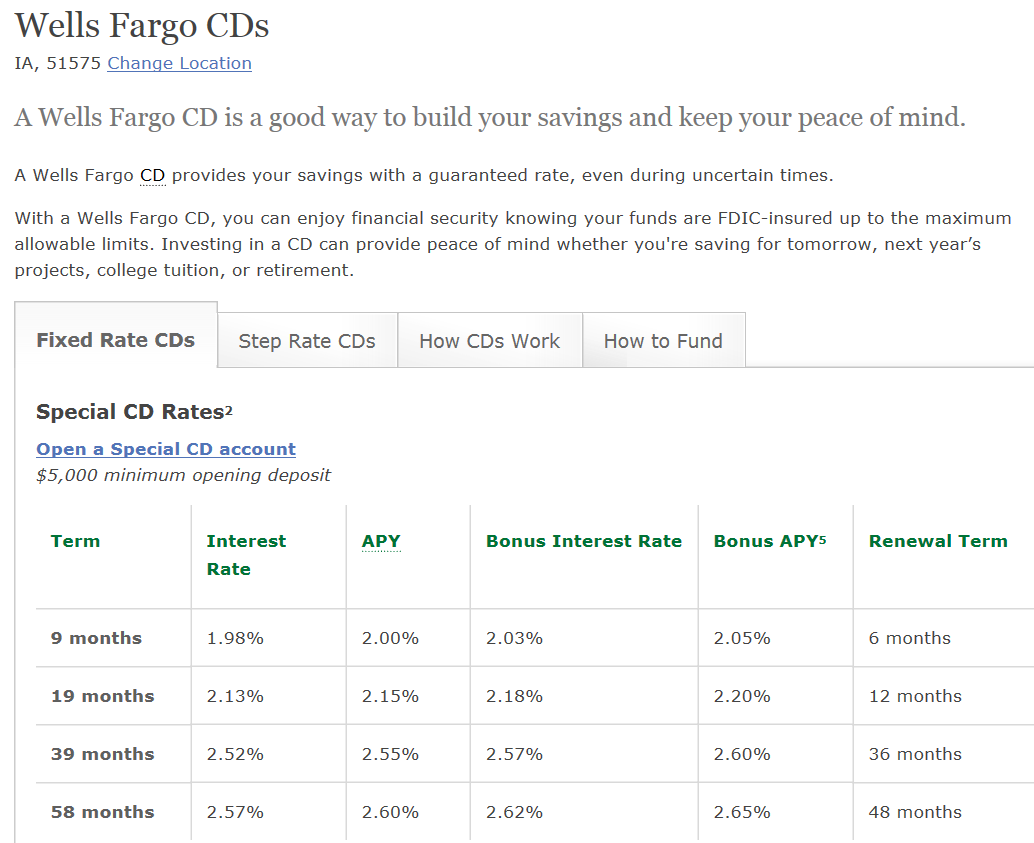Click the IA, 51575 location text

pyautogui.click(x=57, y=63)
